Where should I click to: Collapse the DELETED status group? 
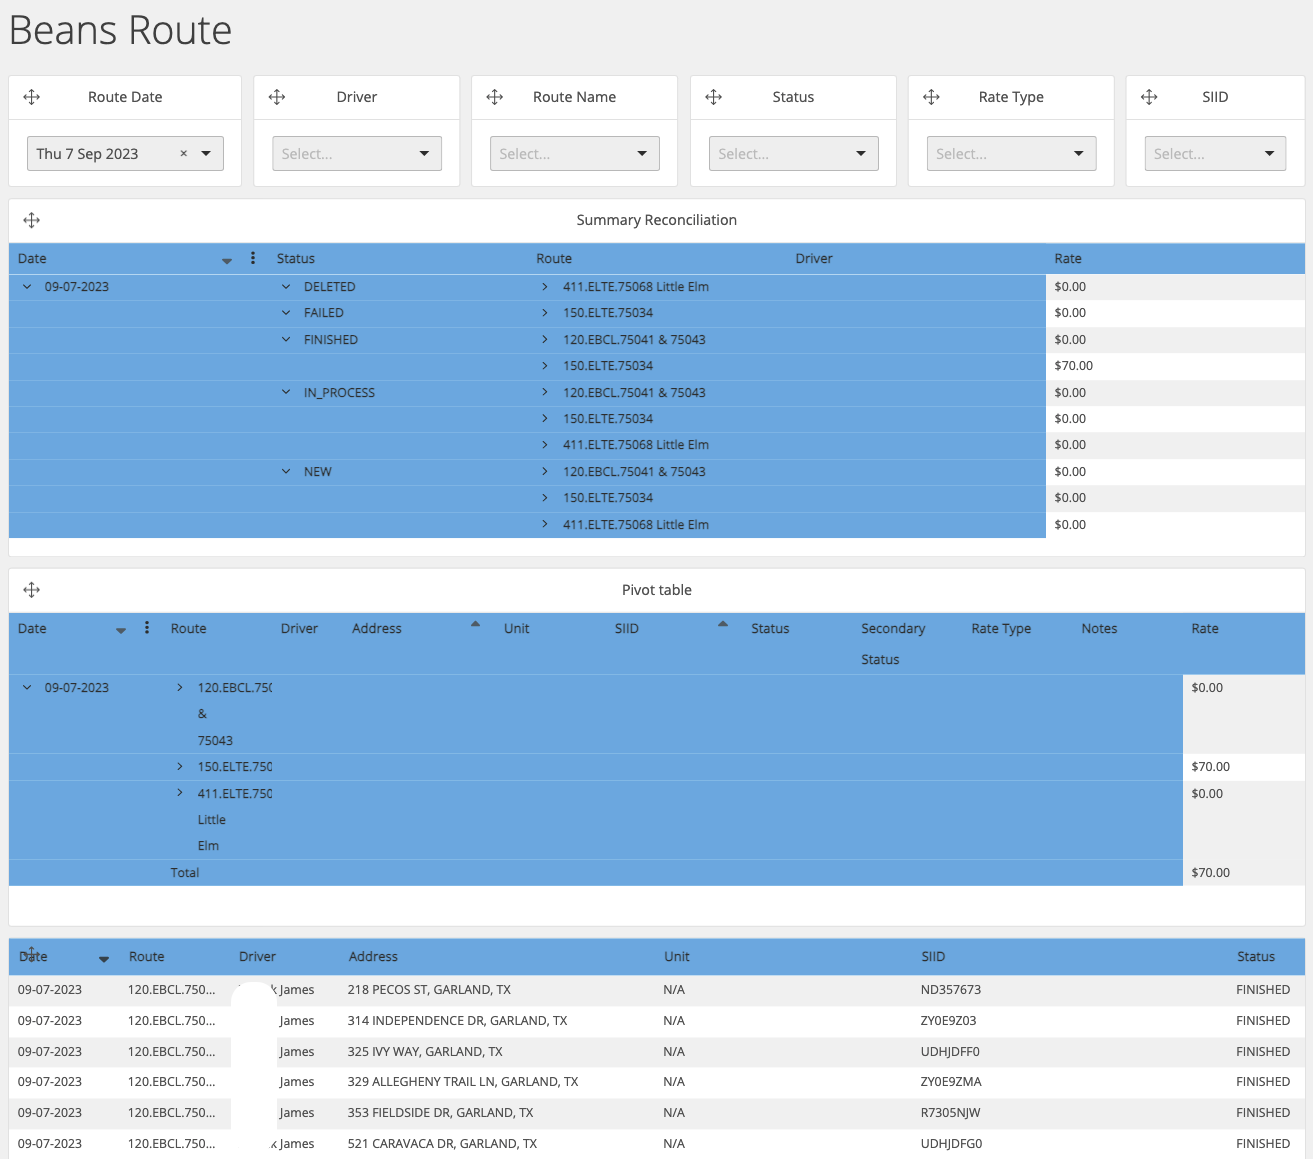286,286
